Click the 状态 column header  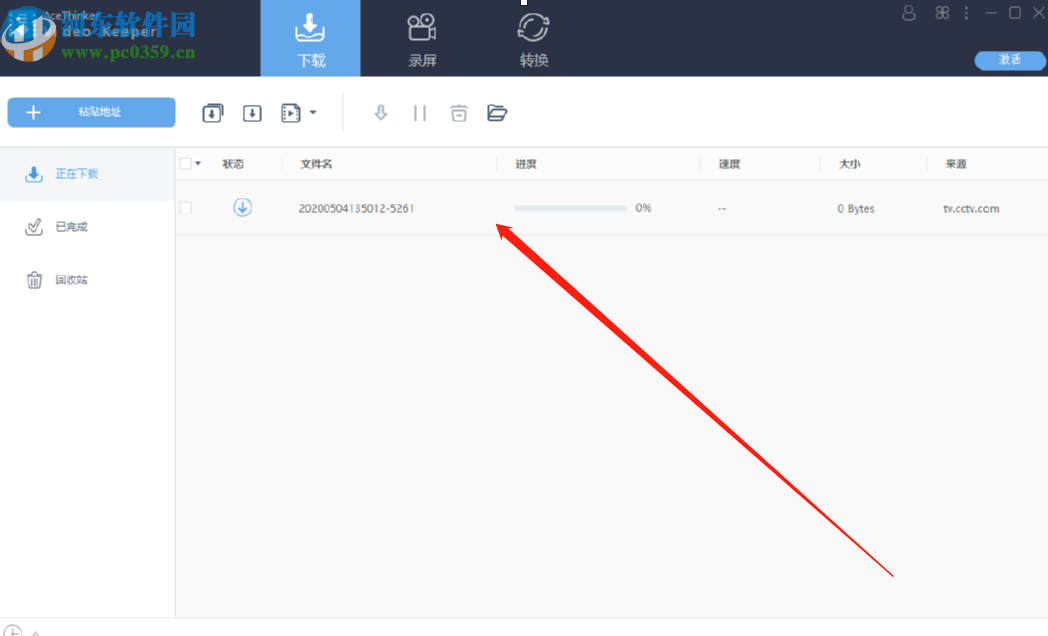[x=233, y=164]
